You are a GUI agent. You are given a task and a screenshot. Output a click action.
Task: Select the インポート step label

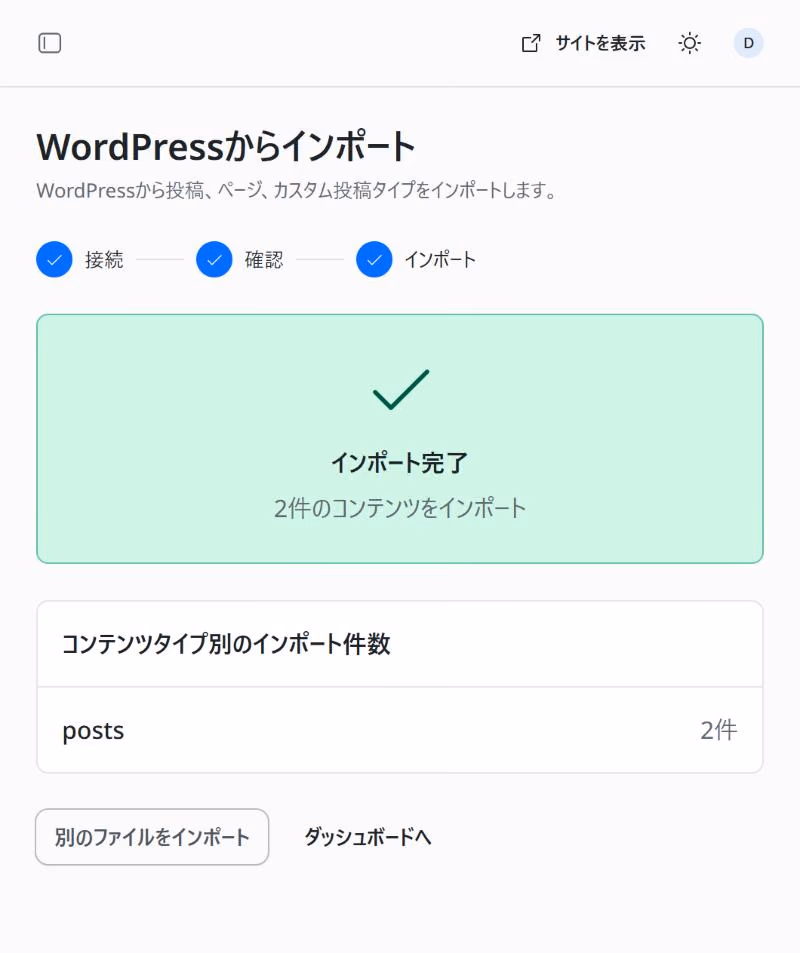coord(440,260)
